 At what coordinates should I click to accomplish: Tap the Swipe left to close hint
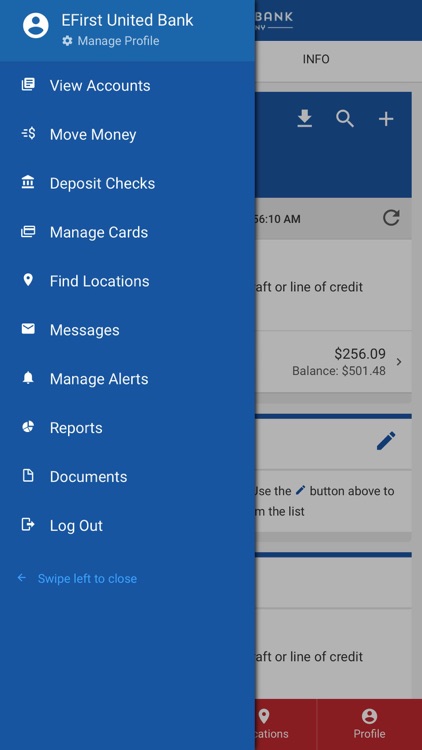click(x=87, y=579)
